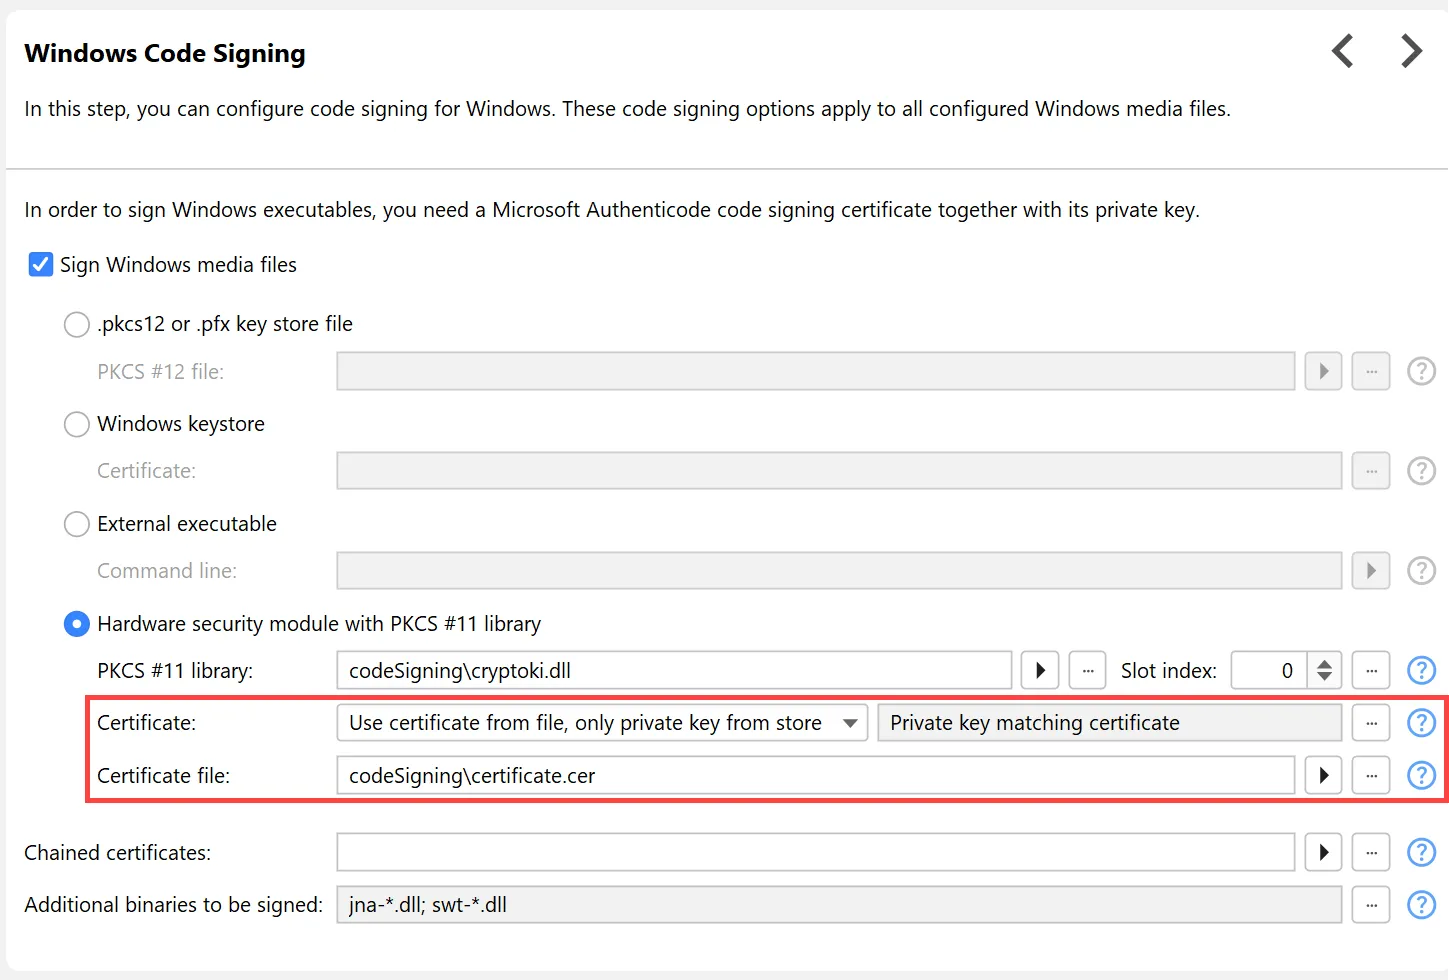Decrease the Slot index value

[x=1324, y=677]
